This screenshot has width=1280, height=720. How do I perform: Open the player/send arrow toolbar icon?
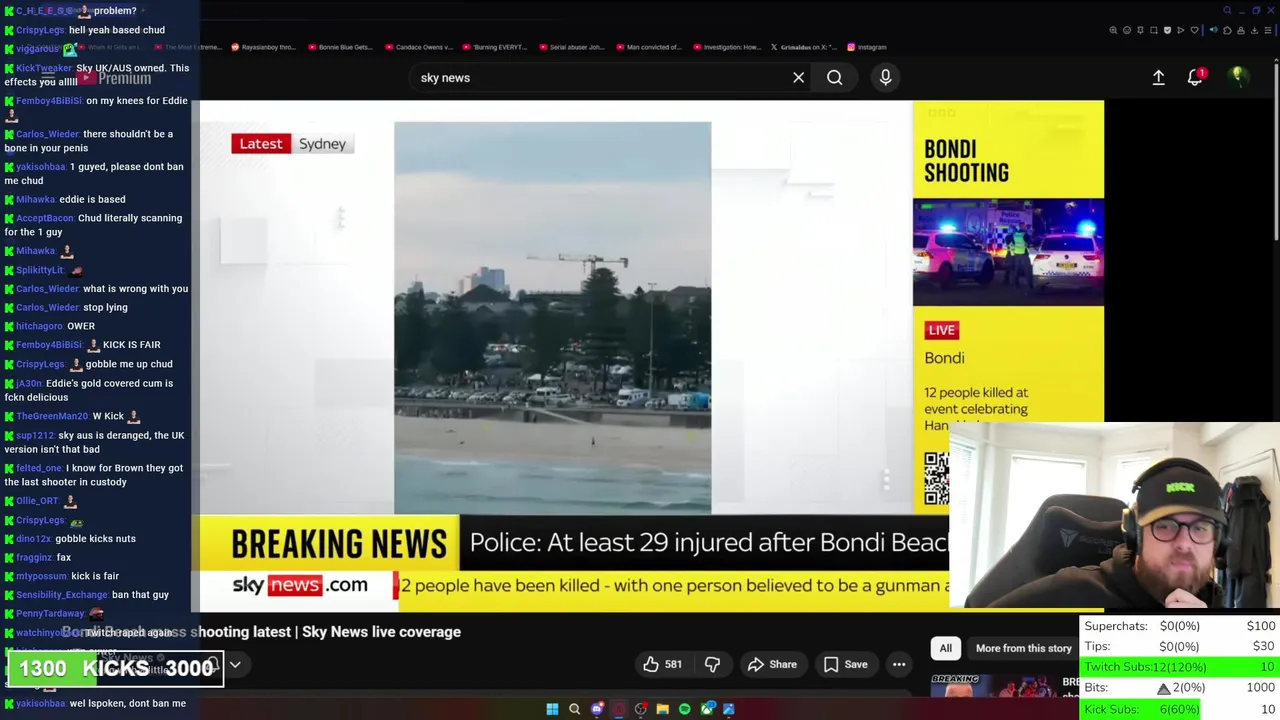(x=1181, y=30)
